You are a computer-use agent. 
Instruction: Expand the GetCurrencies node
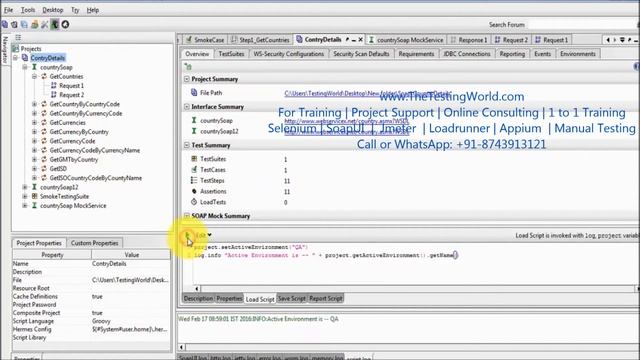click(x=34, y=122)
